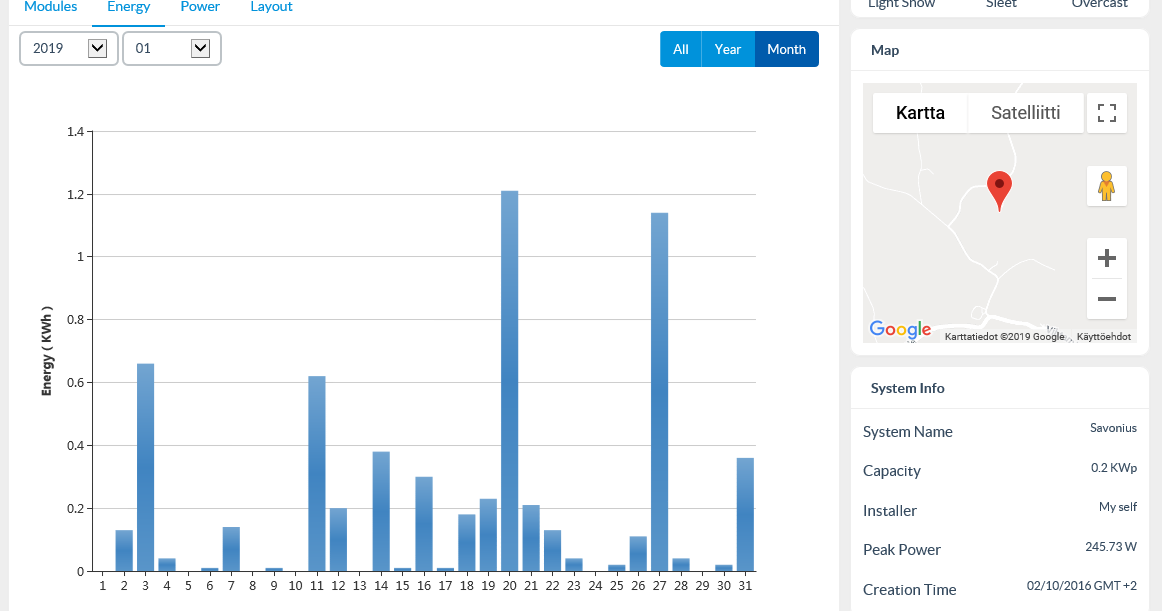Switch to the Modules tab
1162x611 pixels.
coord(50,7)
